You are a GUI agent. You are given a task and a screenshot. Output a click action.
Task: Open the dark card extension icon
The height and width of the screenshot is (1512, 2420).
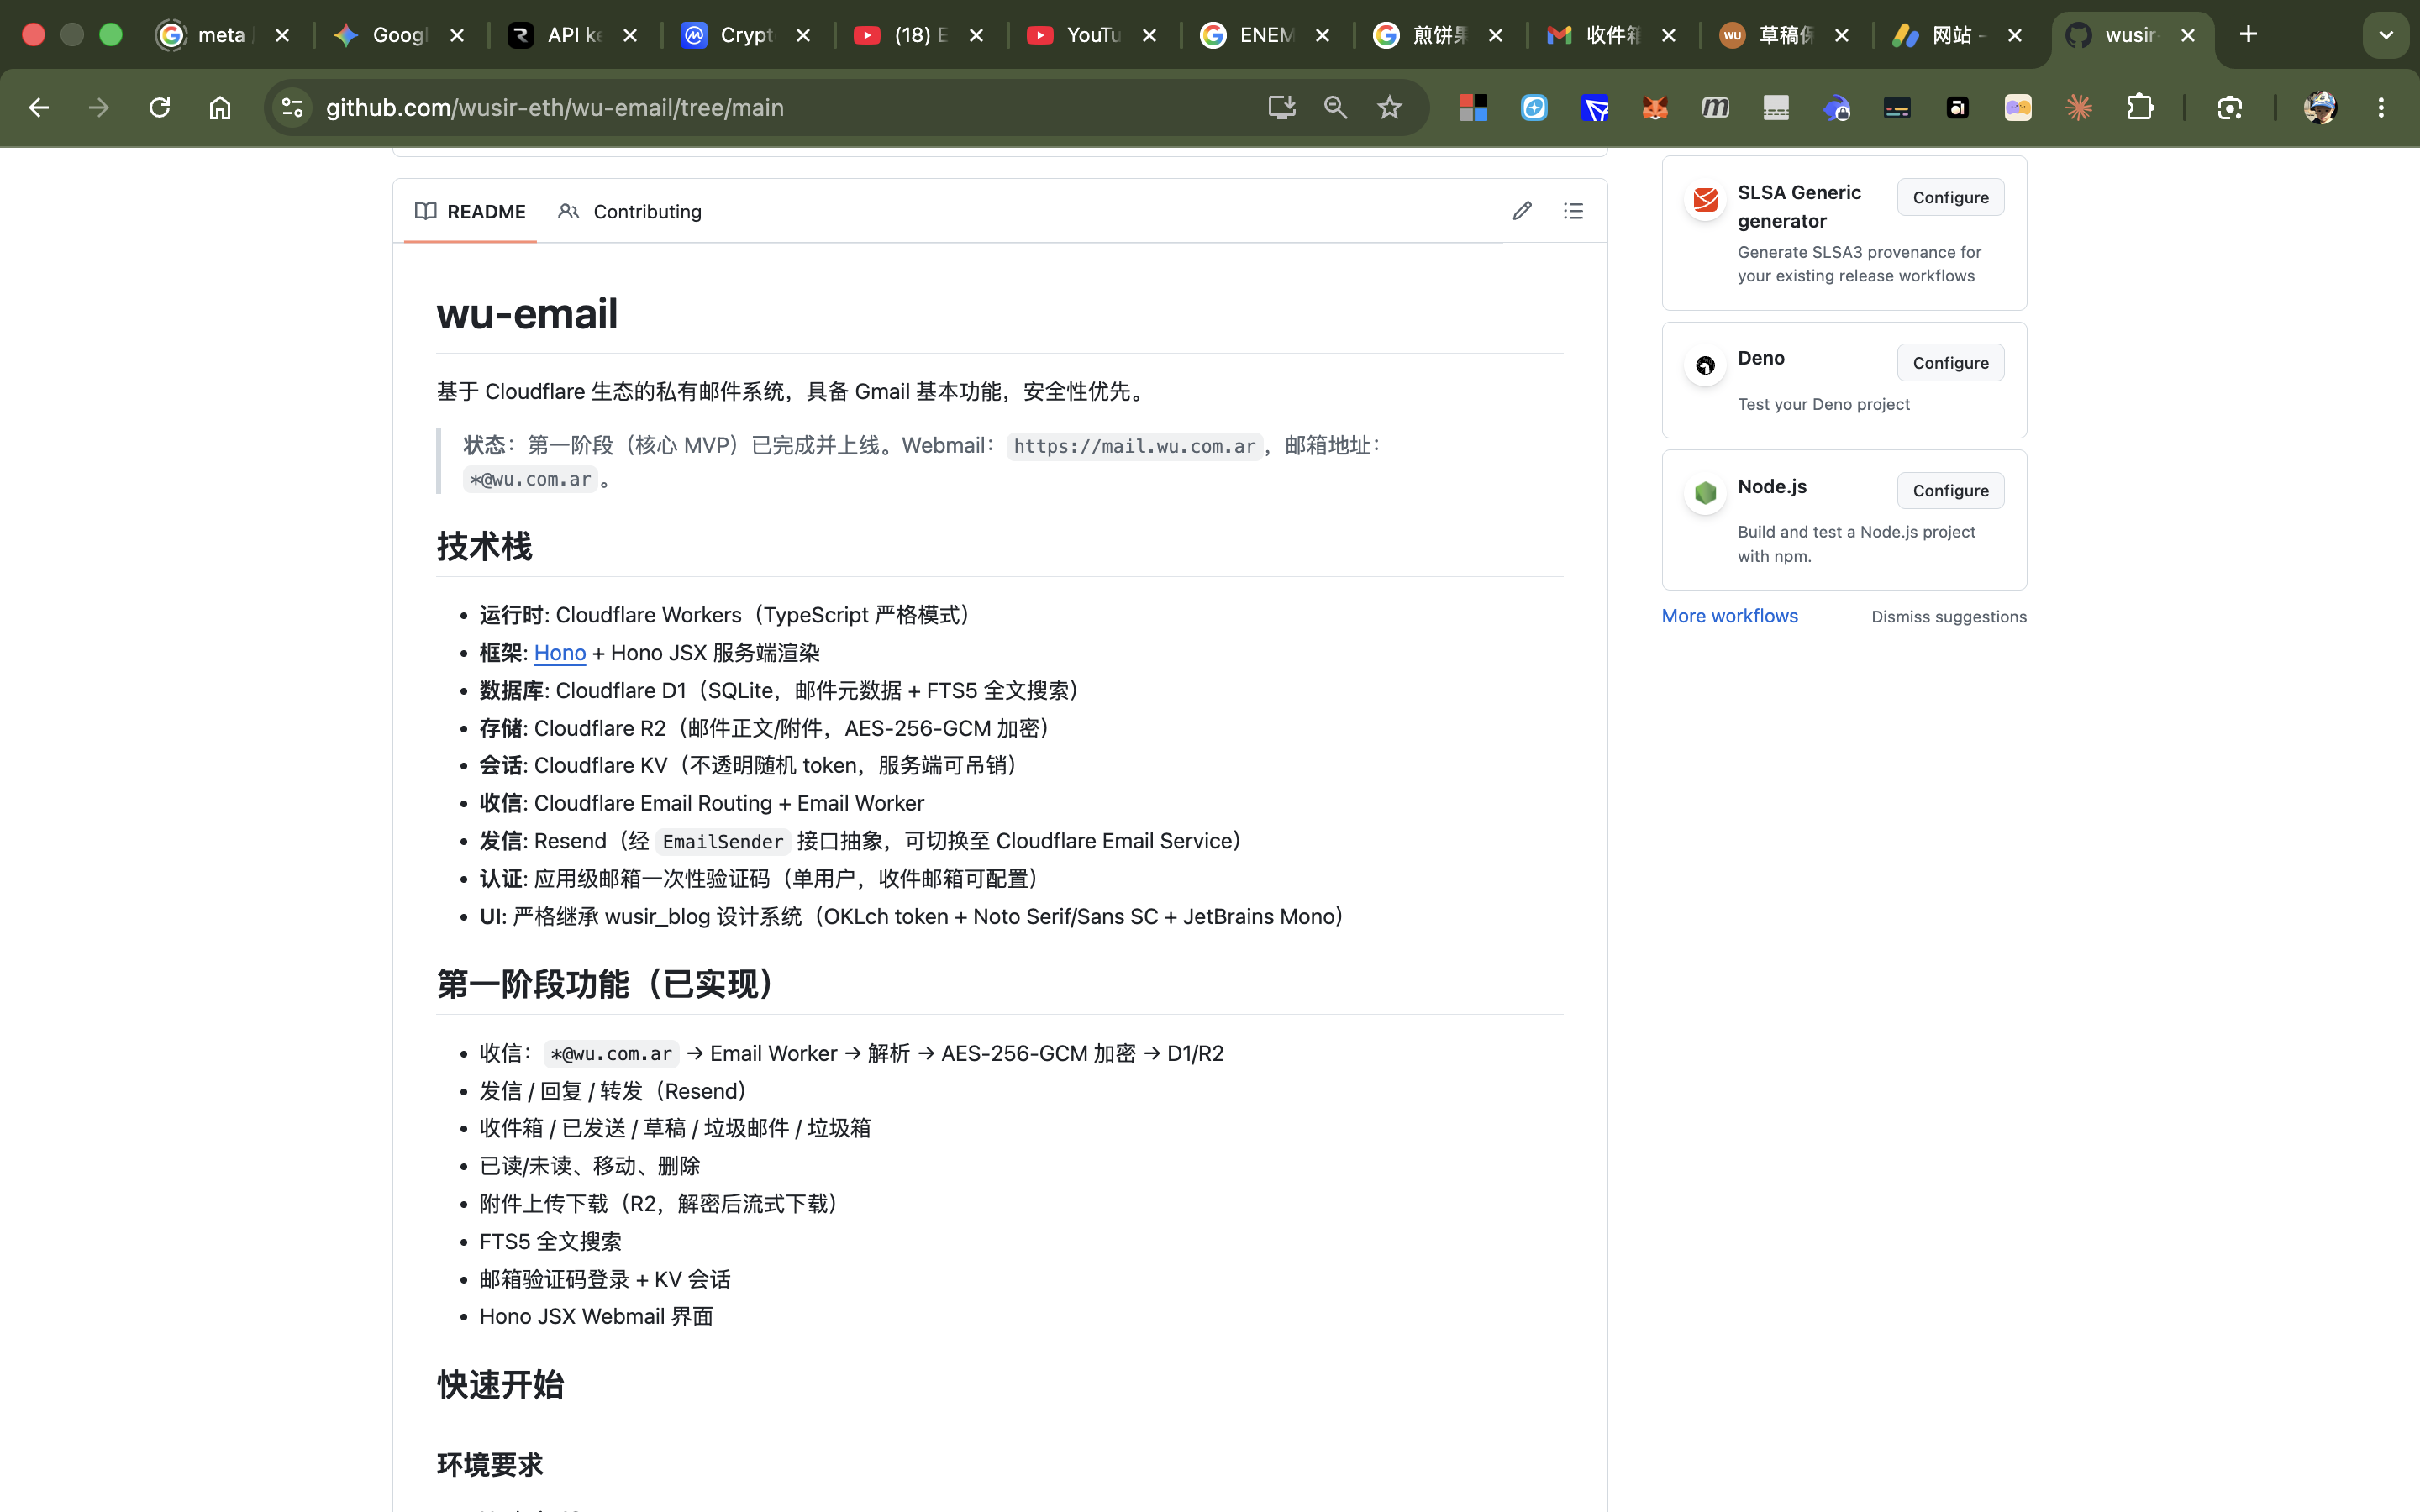click(1897, 107)
